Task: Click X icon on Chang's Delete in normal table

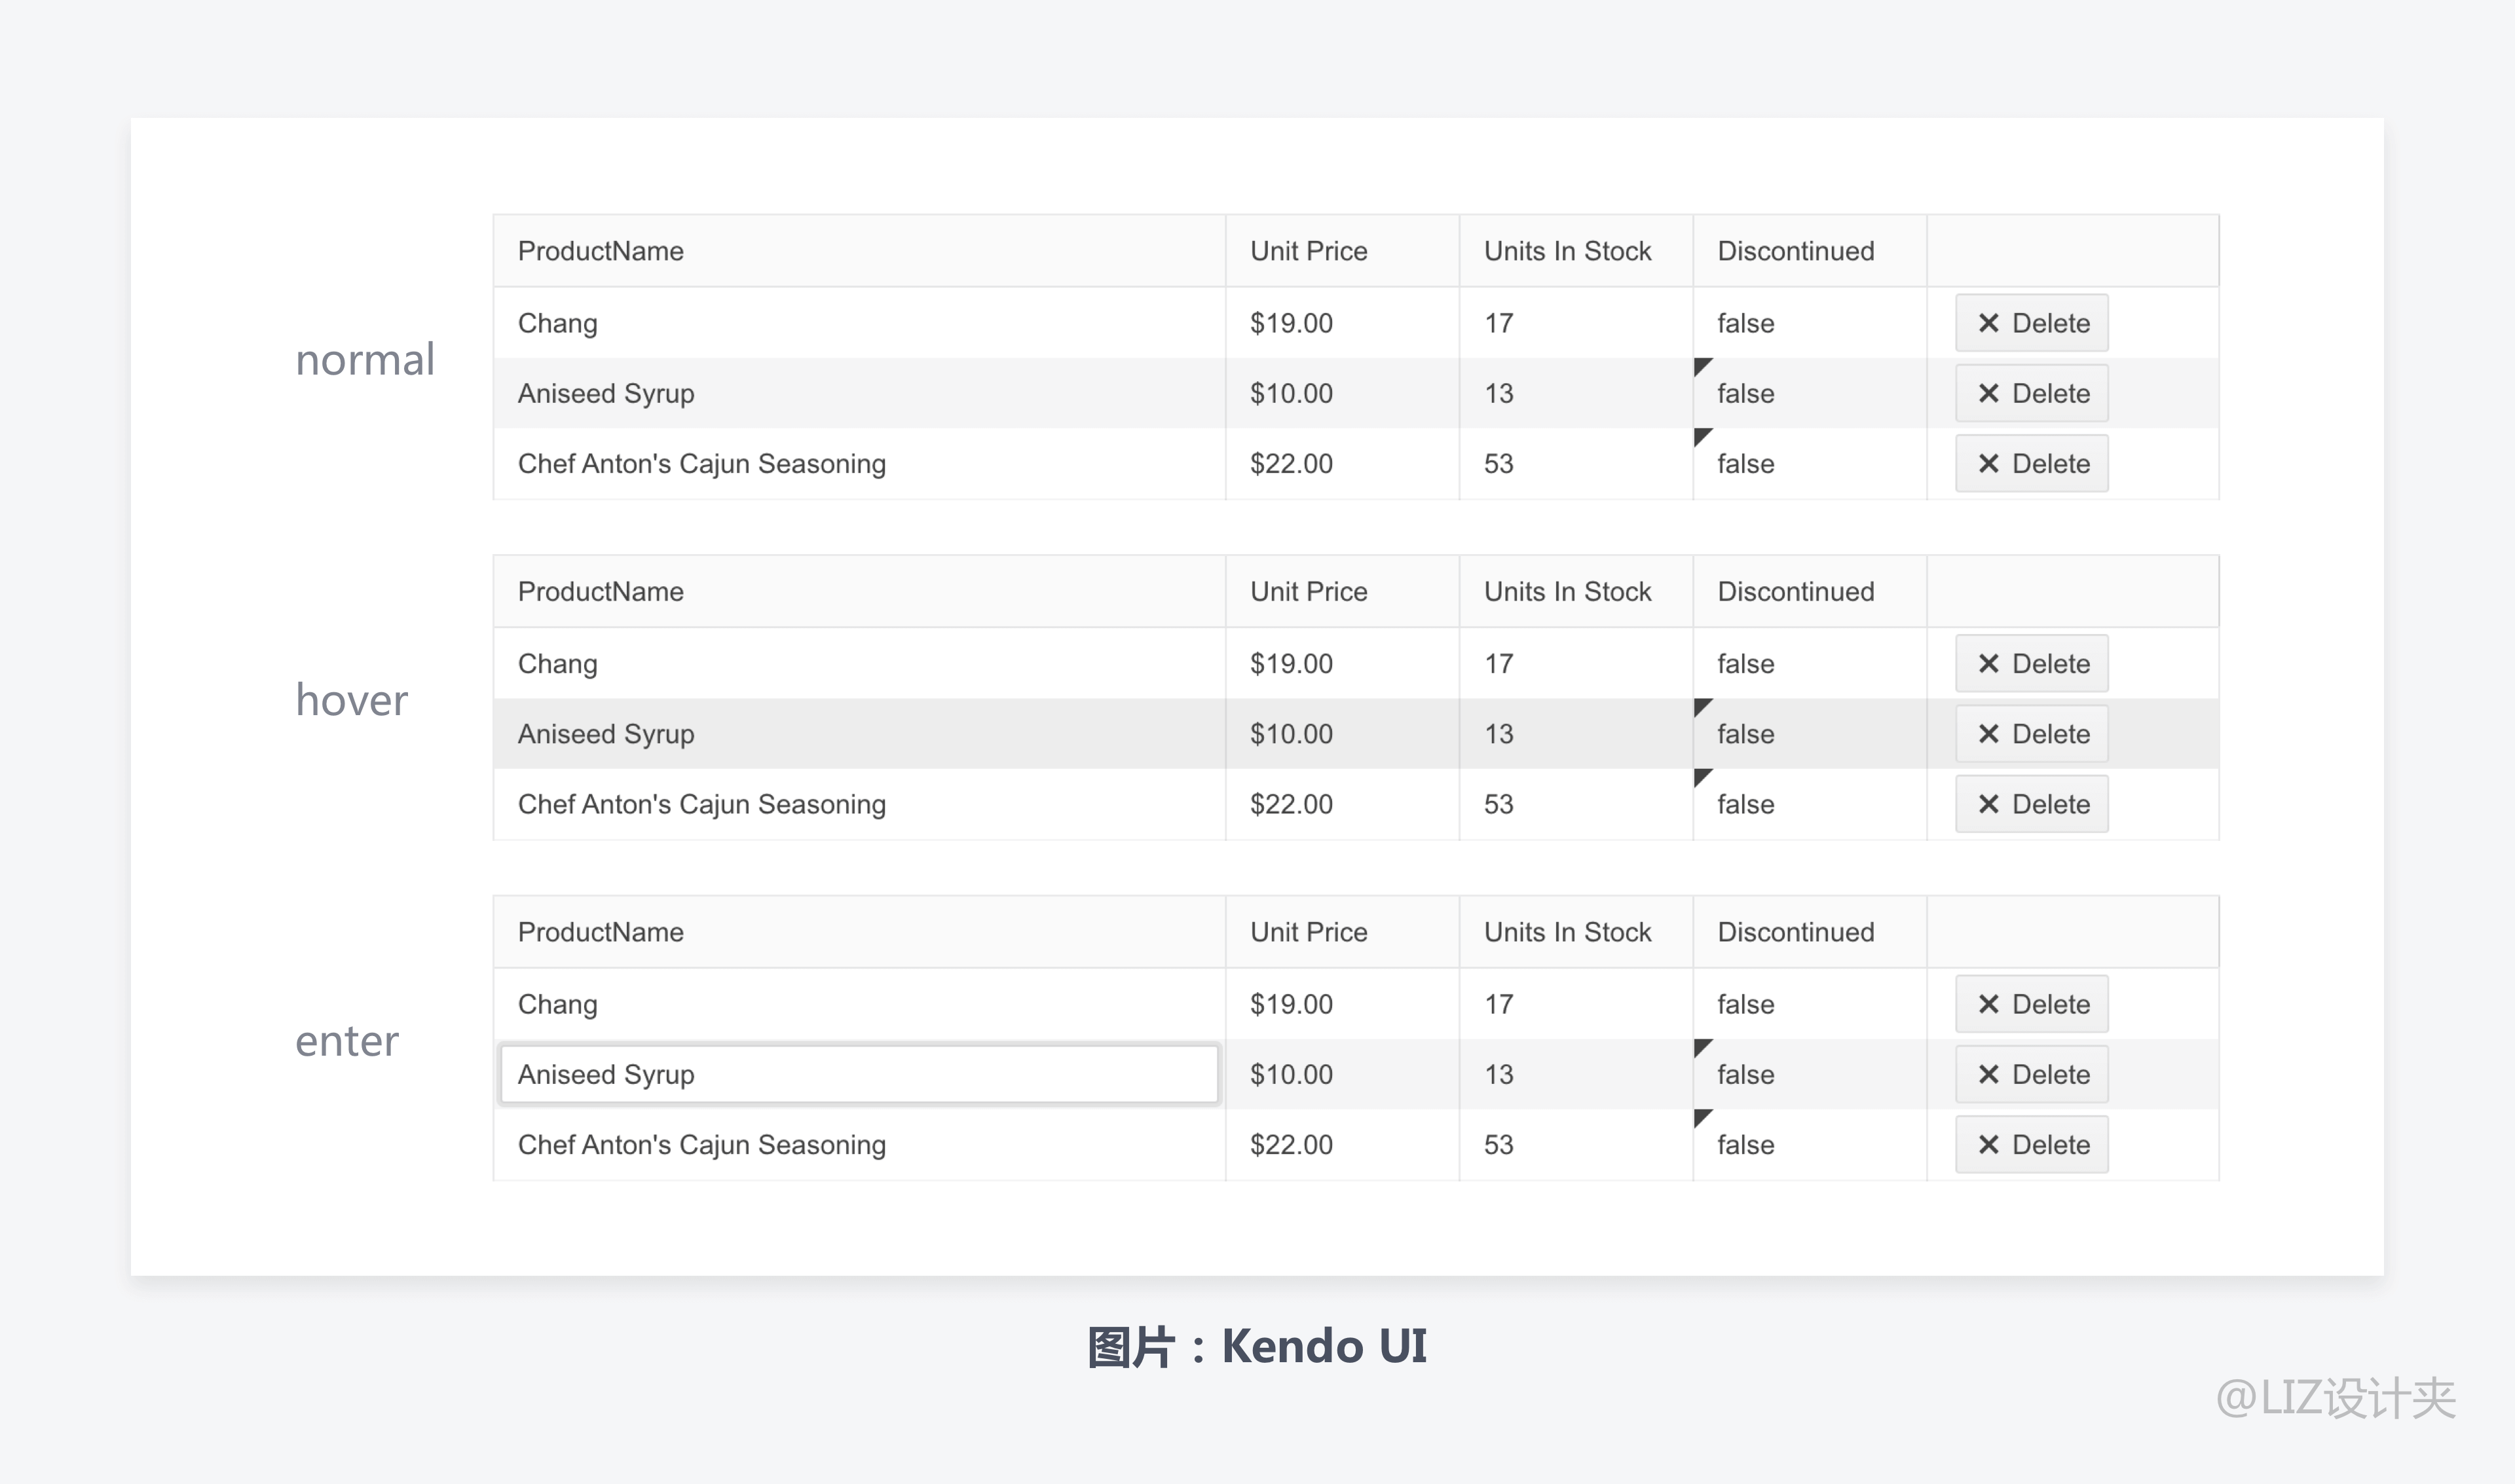Action: point(1988,323)
